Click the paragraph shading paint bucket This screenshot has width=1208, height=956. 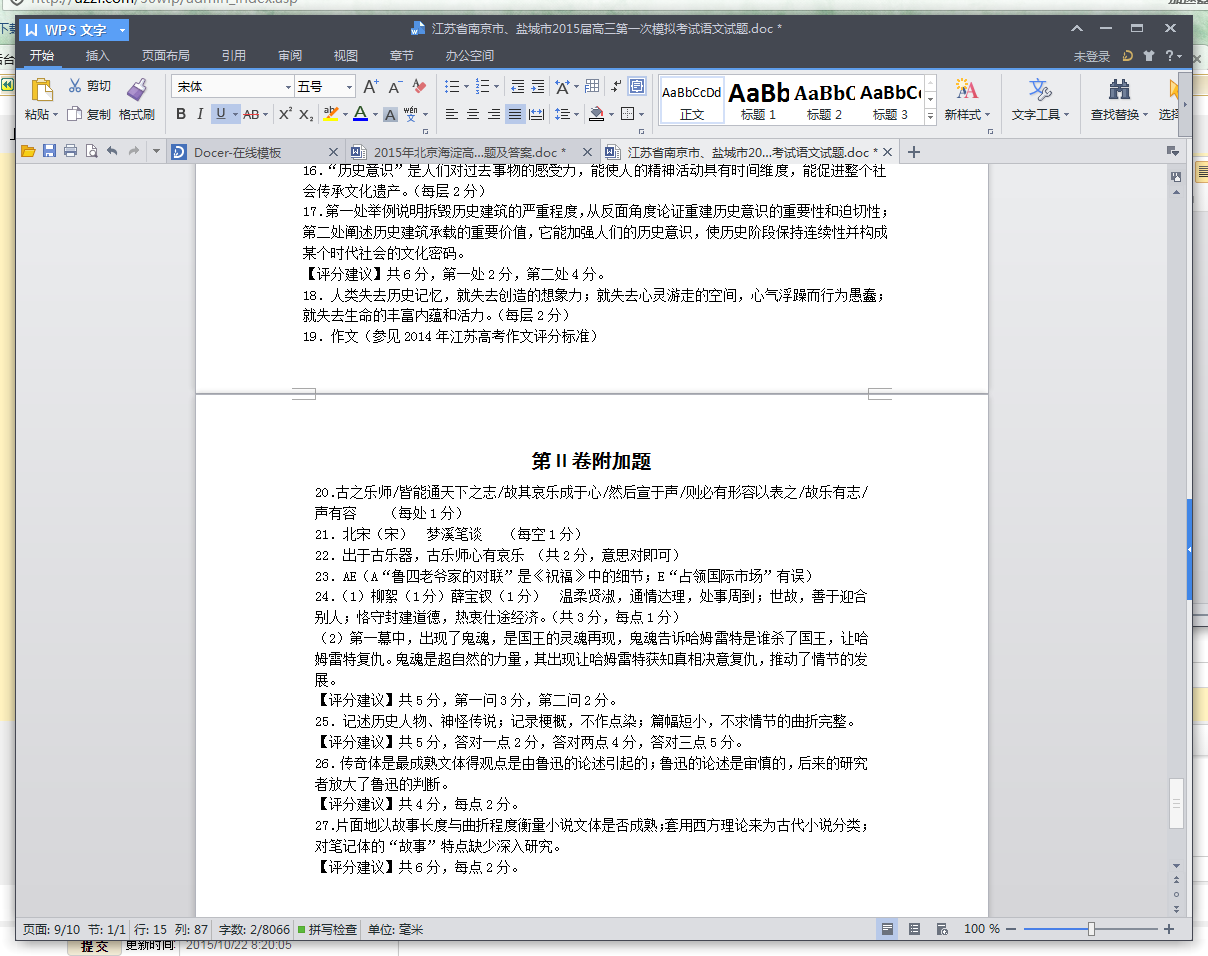[x=596, y=114]
